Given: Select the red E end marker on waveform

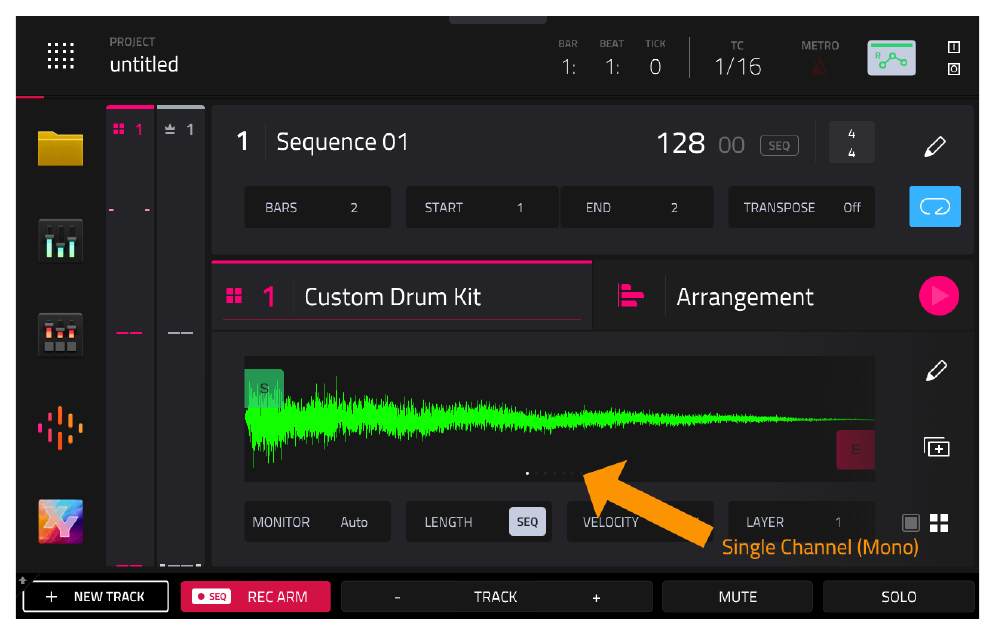Looking at the screenshot, I should click(856, 450).
